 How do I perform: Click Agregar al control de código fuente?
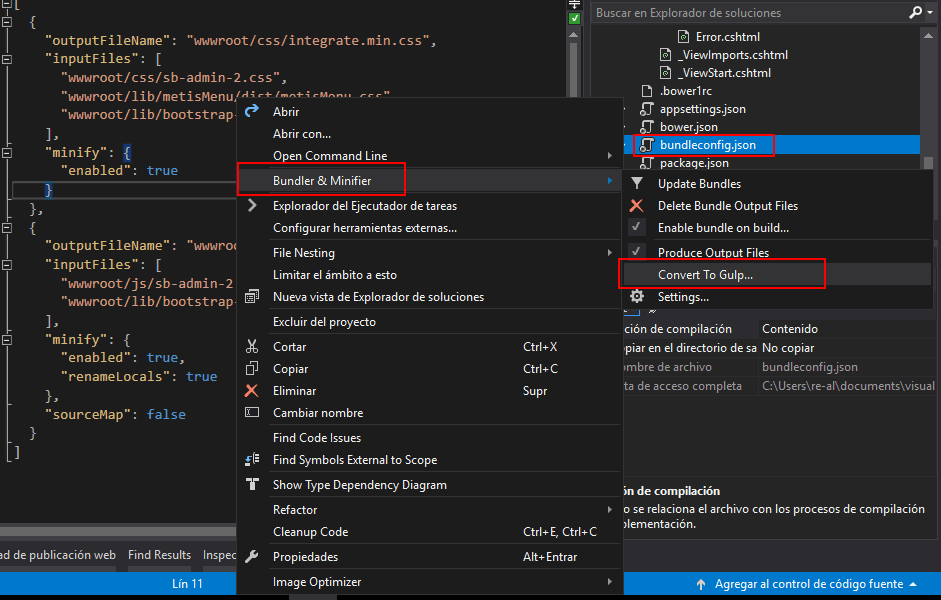click(x=808, y=584)
